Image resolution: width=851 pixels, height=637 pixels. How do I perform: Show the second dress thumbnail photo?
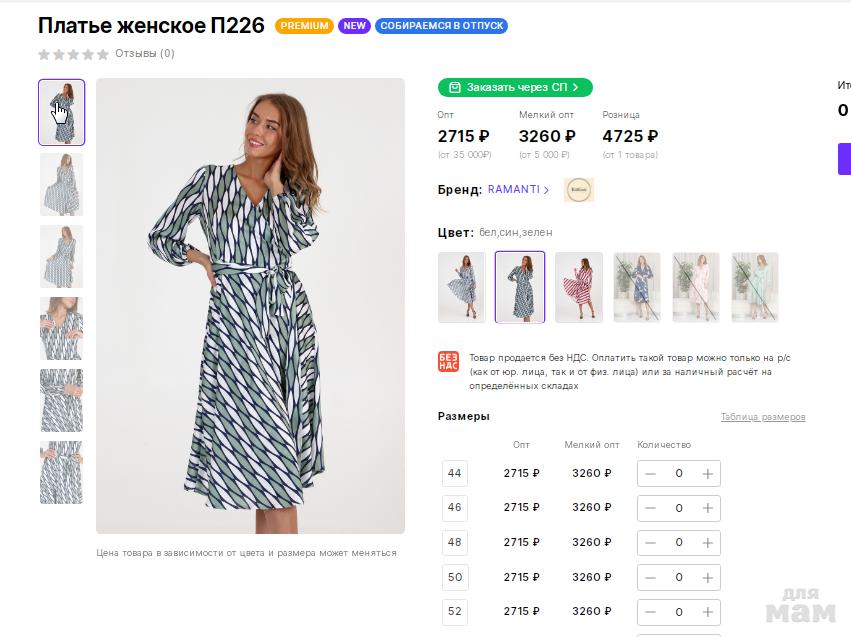pos(62,184)
